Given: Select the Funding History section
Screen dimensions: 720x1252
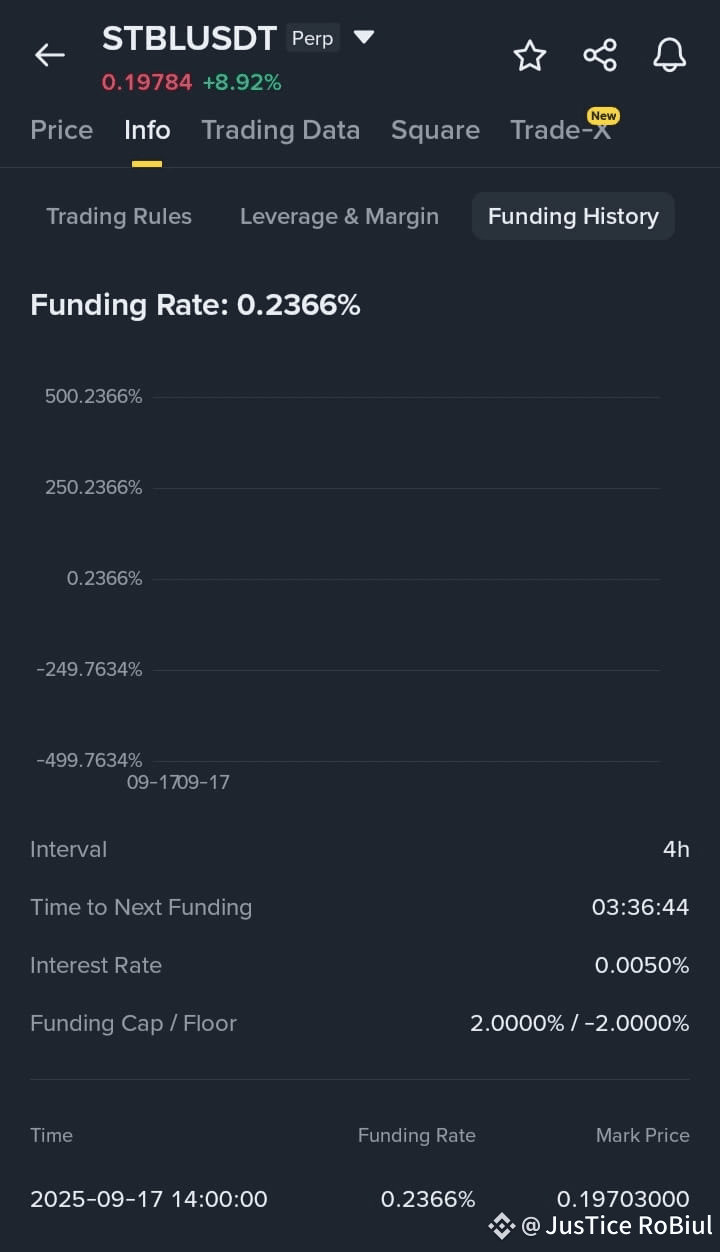Looking at the screenshot, I should pos(573,216).
